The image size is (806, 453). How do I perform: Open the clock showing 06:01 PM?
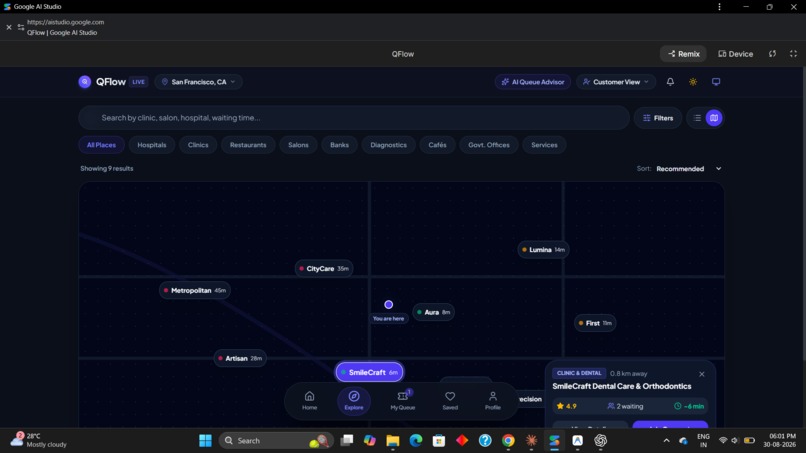click(780, 440)
